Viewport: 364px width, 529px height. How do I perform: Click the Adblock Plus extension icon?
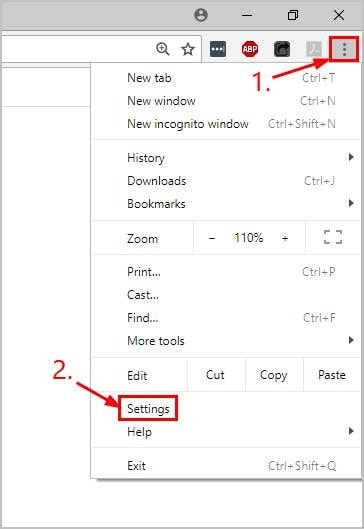tap(250, 49)
